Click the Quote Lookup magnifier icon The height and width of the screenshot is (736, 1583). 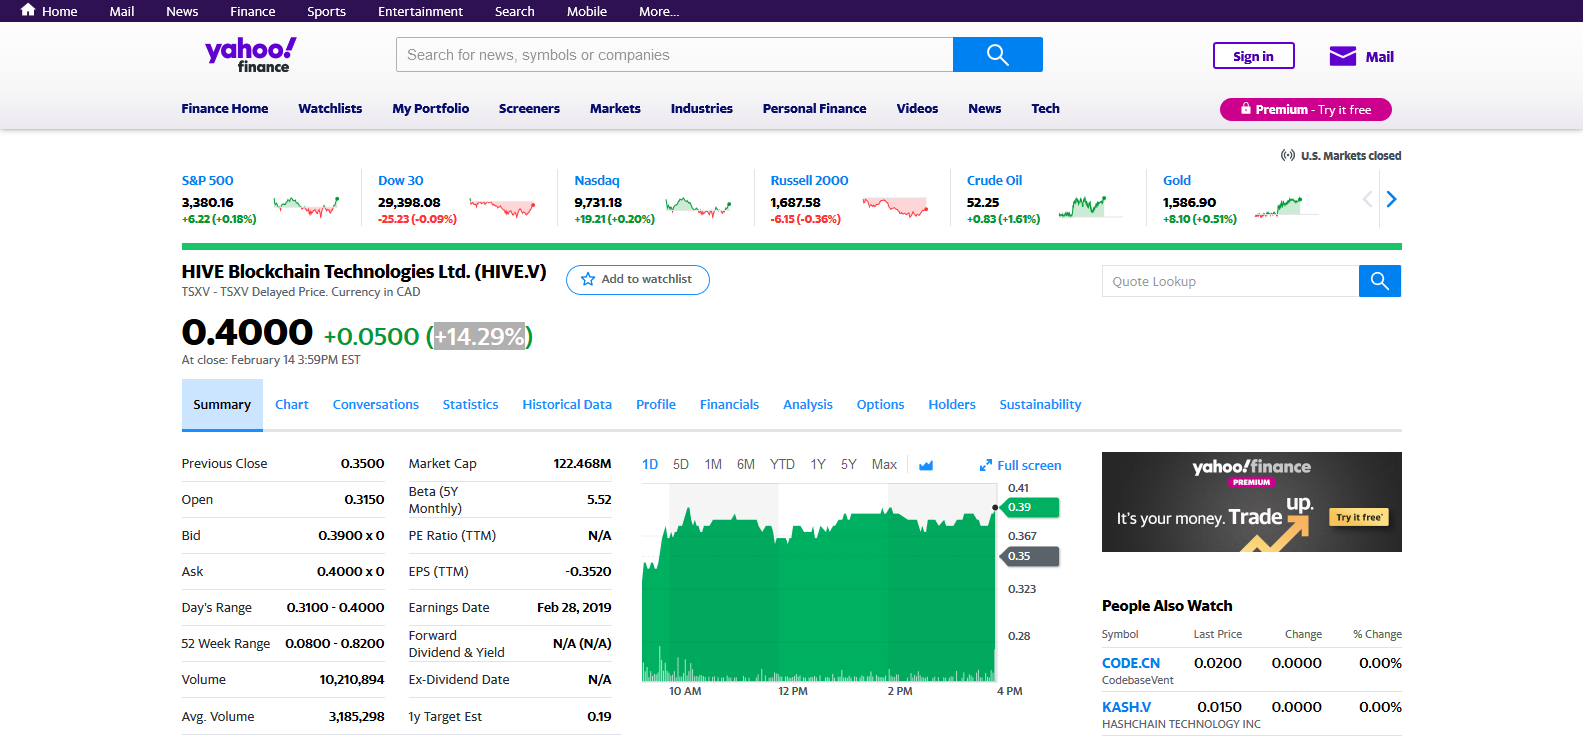pyautogui.click(x=1379, y=281)
